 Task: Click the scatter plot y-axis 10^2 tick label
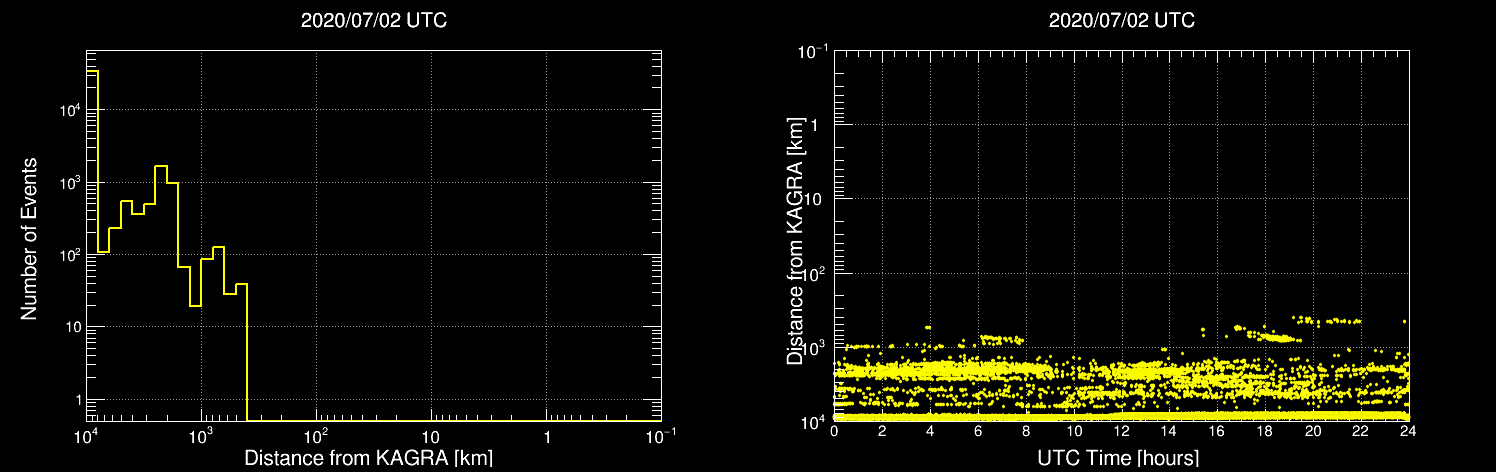pyautogui.click(x=813, y=272)
